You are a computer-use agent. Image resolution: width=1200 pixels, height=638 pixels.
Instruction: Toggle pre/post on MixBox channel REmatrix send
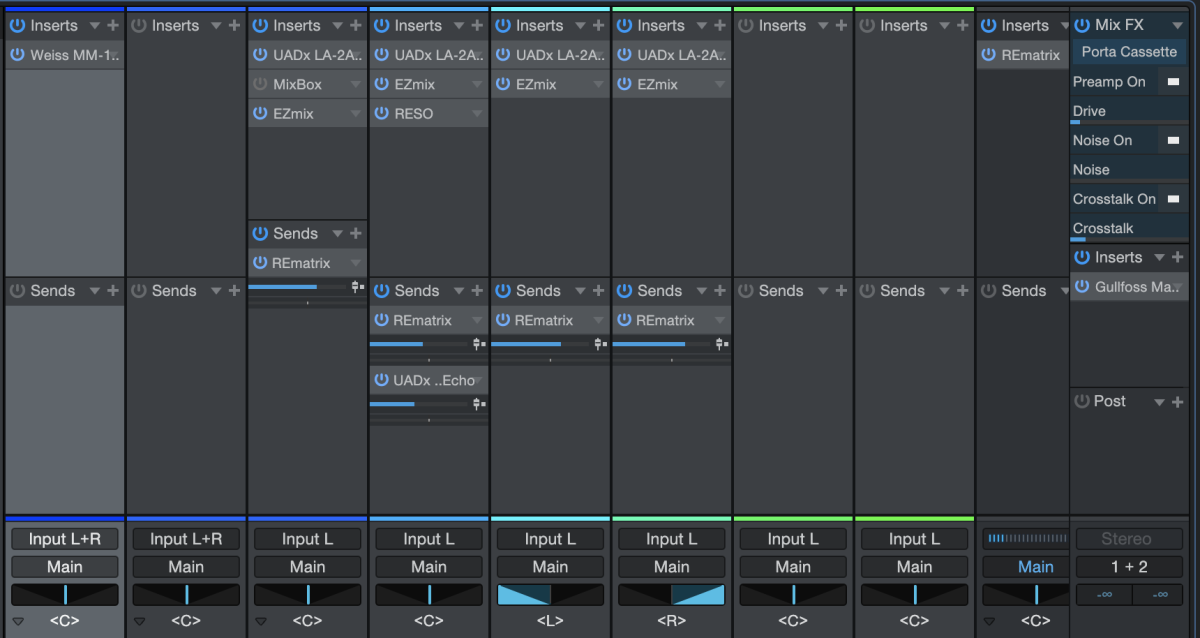pyautogui.click(x=356, y=287)
